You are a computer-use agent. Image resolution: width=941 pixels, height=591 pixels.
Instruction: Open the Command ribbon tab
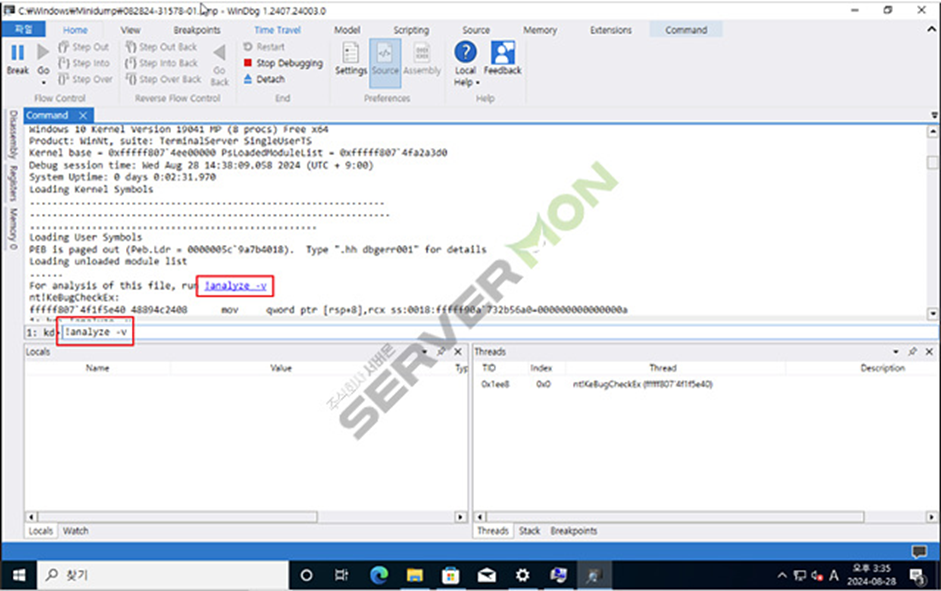pos(686,30)
